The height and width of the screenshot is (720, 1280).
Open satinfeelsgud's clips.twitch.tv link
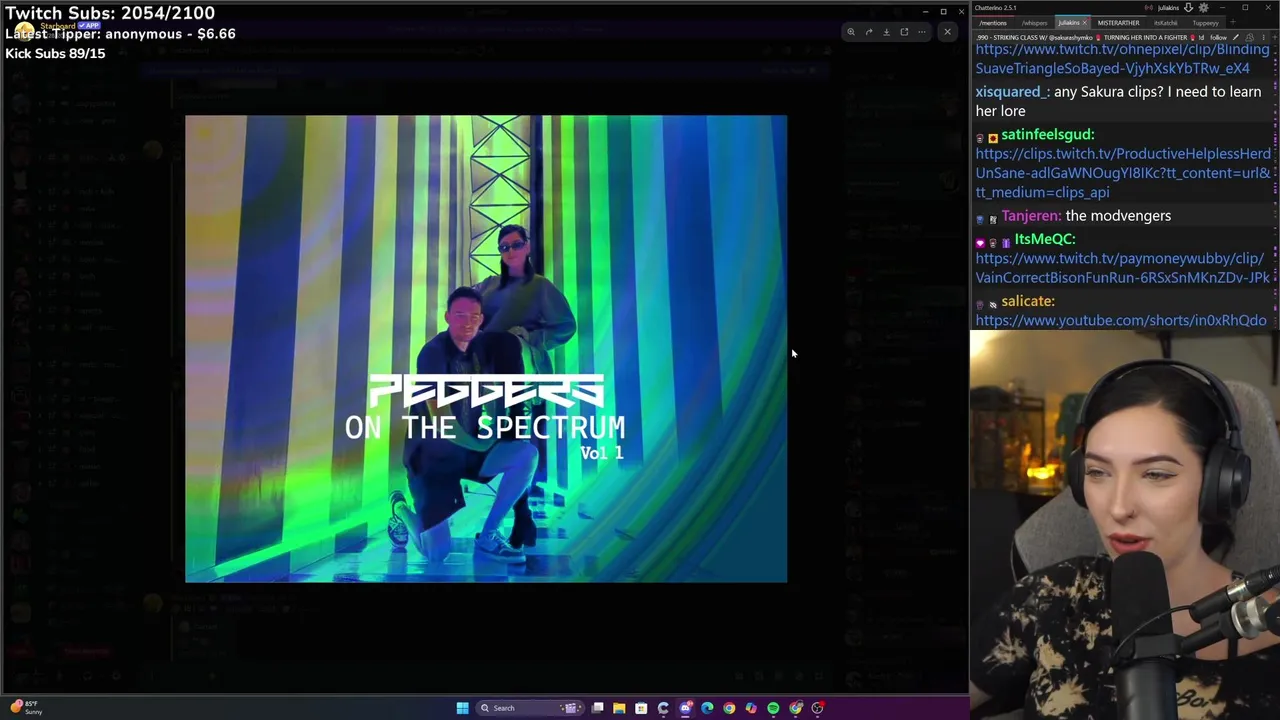[1123, 173]
